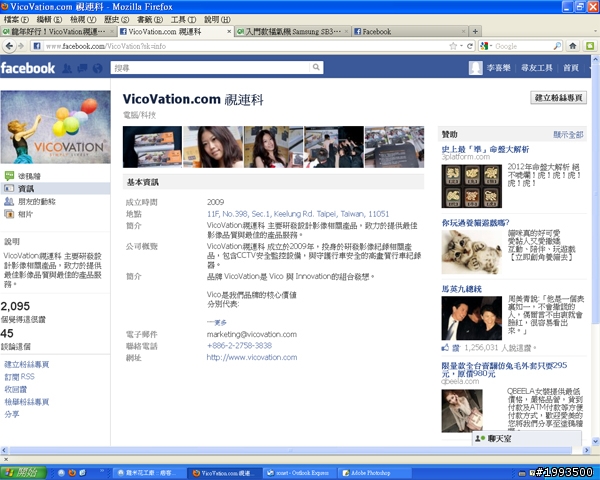The width and height of the screenshot is (600, 480).
Task: Click 尋友工具 in Facebook header
Action: 537,68
